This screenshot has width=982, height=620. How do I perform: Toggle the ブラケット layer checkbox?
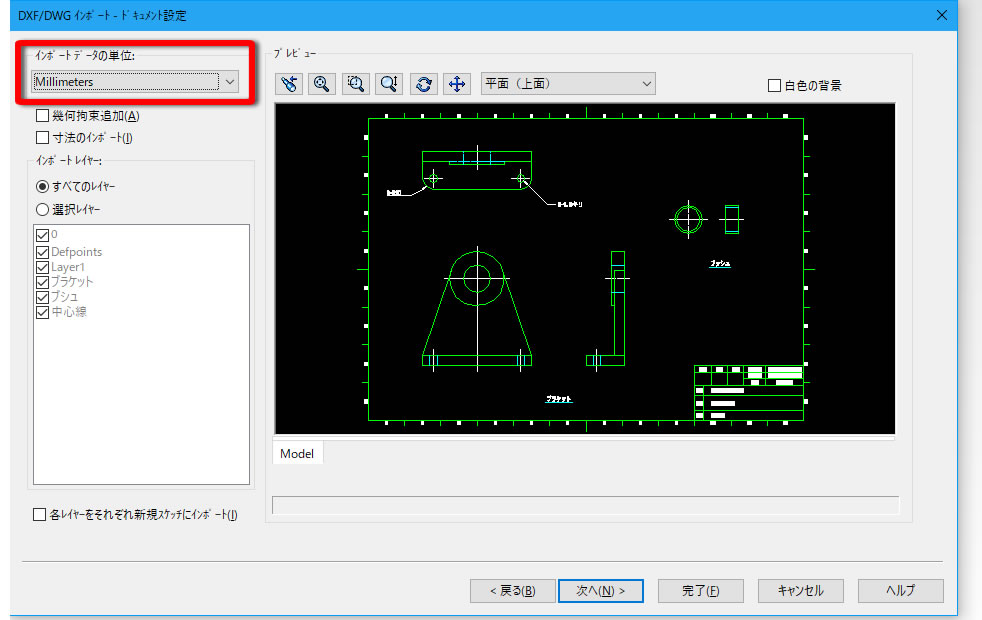tap(43, 282)
